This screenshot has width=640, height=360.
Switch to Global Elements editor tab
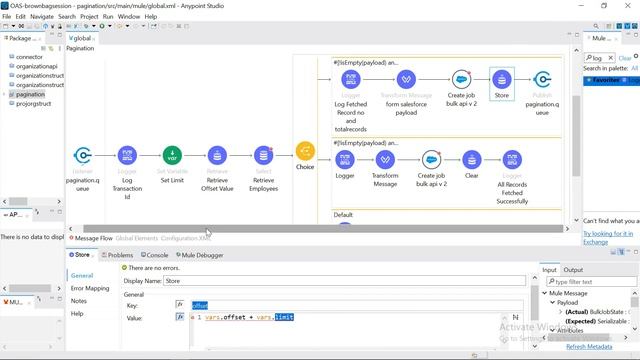pos(137,238)
